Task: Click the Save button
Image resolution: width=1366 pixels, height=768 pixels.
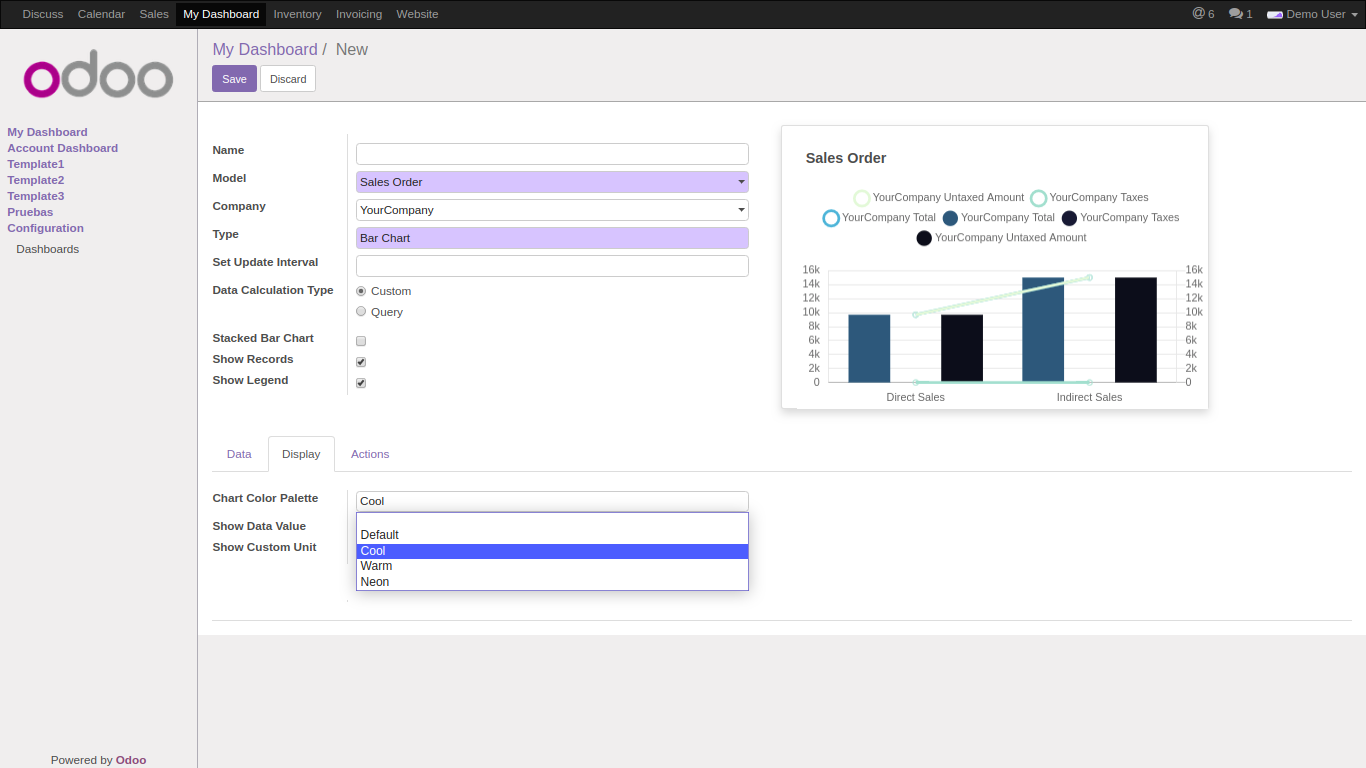Action: pos(234,79)
